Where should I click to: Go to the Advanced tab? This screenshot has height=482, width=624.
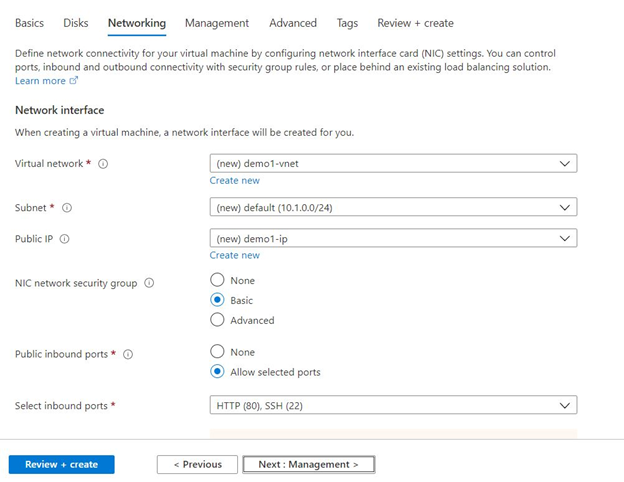tap(293, 23)
